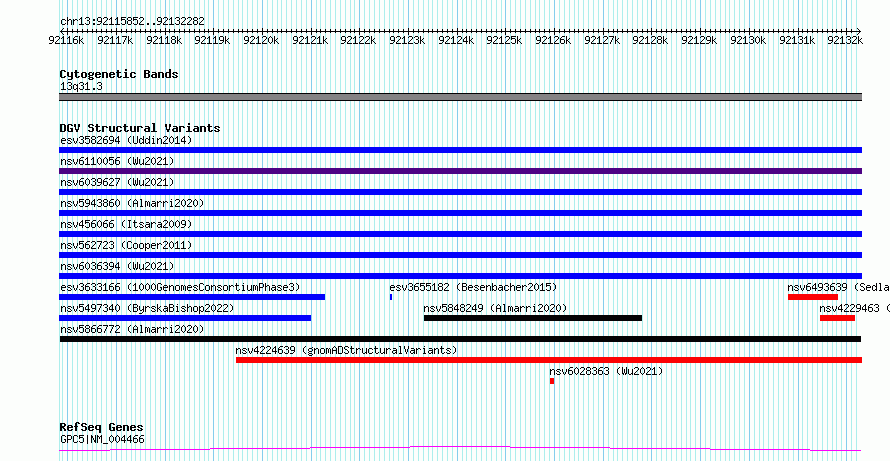Click the 92118k ruler label

pyautogui.click(x=164, y=40)
